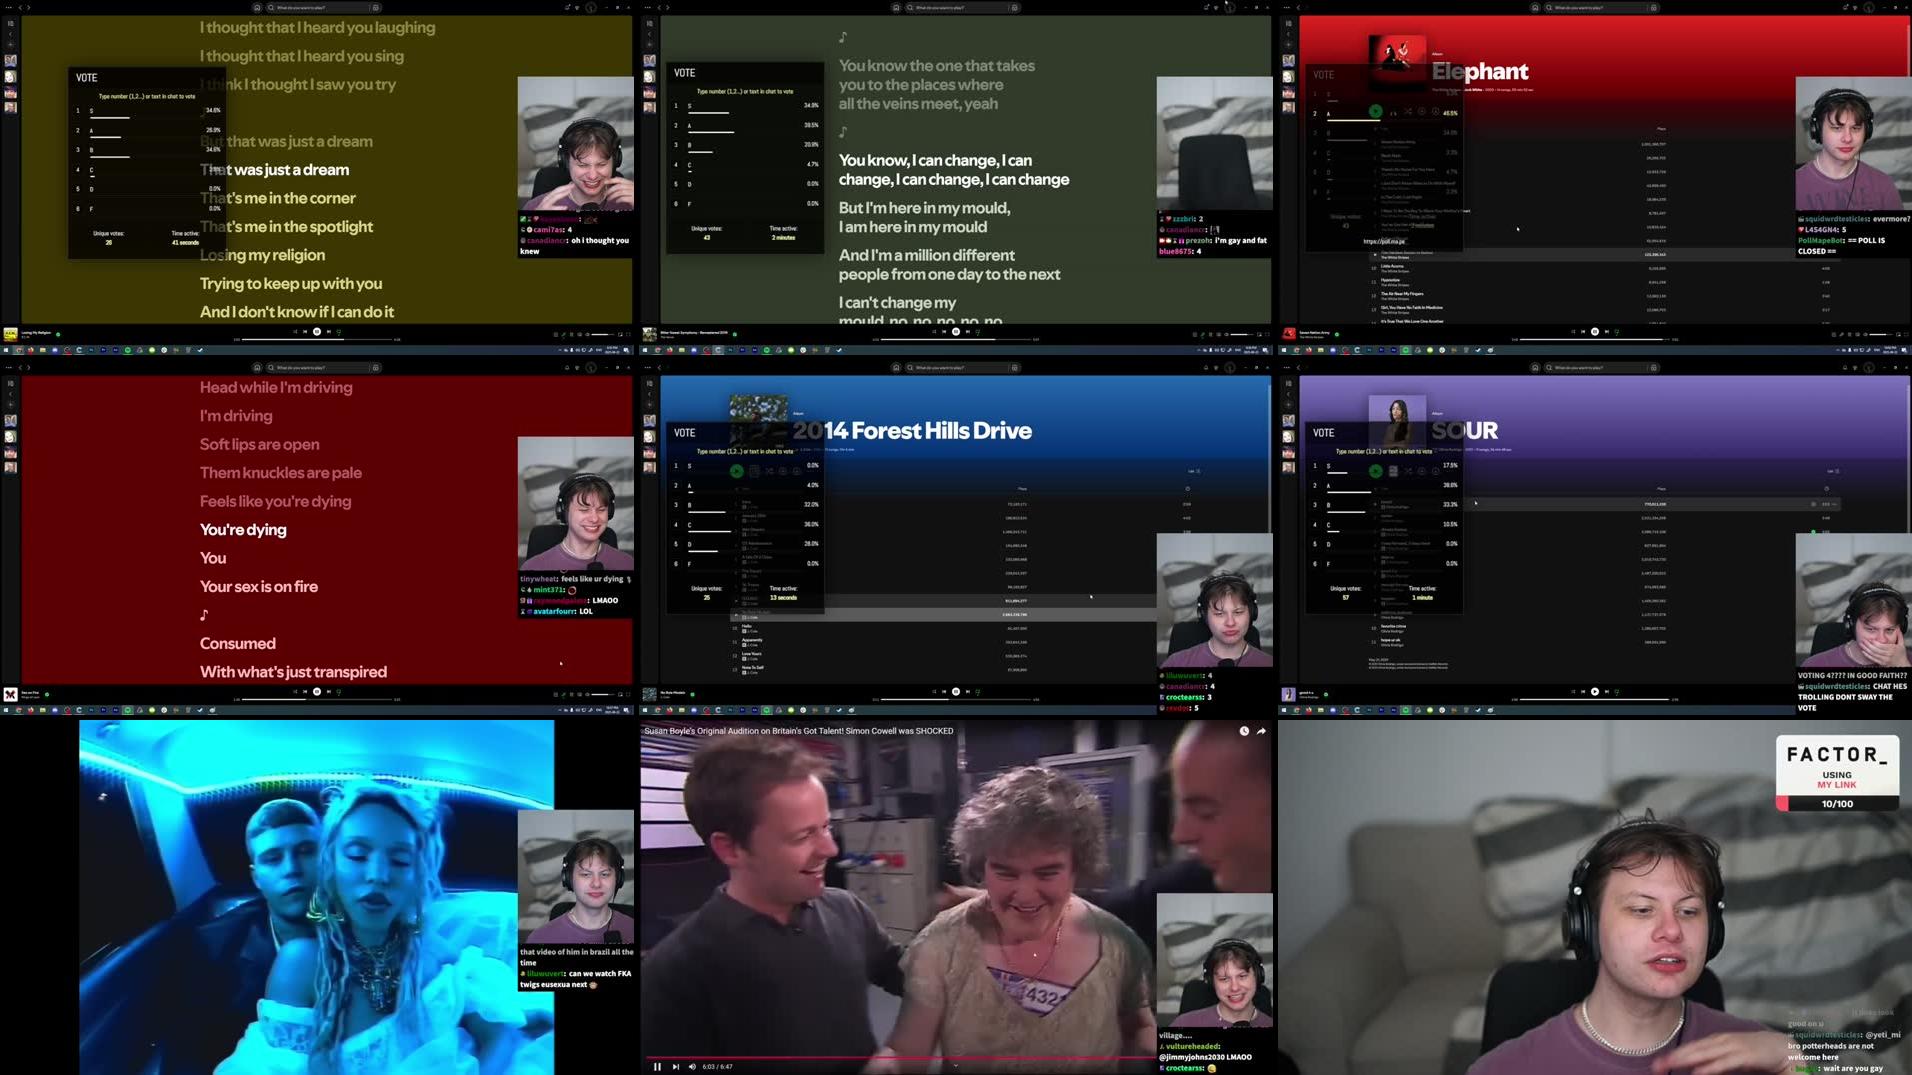Toggle shuffle in Losing My Religion window
1912x1075 pixels.
pos(295,332)
